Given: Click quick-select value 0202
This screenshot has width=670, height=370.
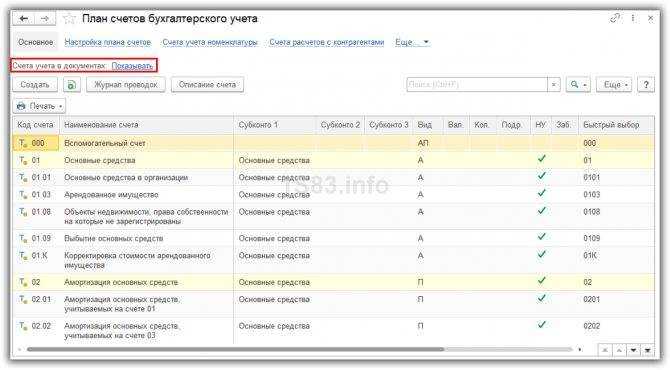Looking at the screenshot, I should click(592, 326).
